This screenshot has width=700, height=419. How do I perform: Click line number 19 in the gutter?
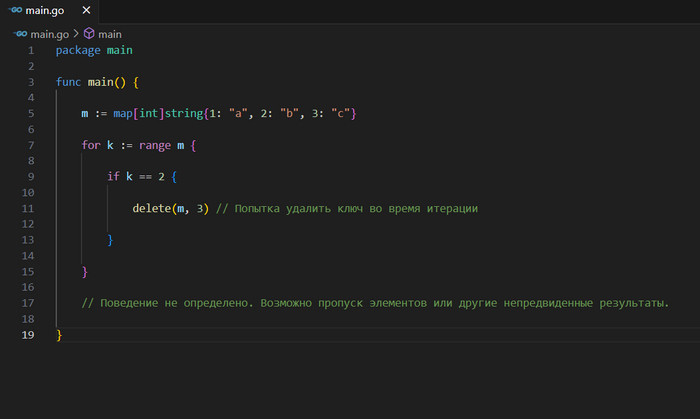(28, 335)
